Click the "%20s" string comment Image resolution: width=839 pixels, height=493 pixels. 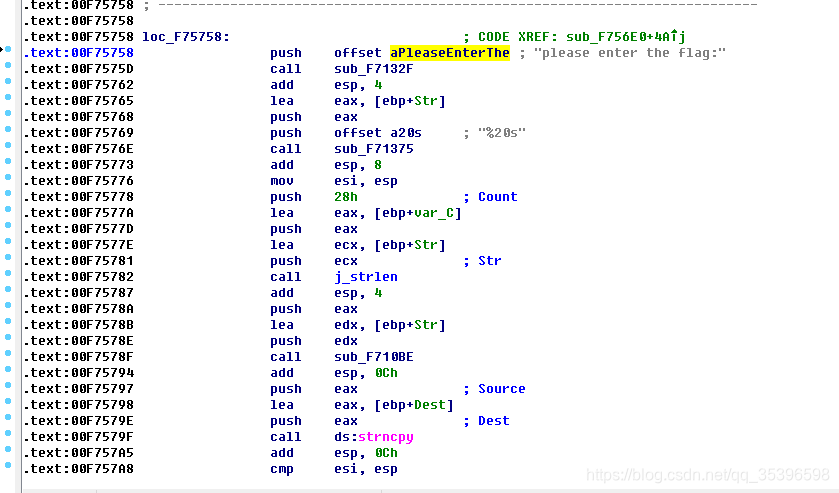pyautogui.click(x=502, y=133)
